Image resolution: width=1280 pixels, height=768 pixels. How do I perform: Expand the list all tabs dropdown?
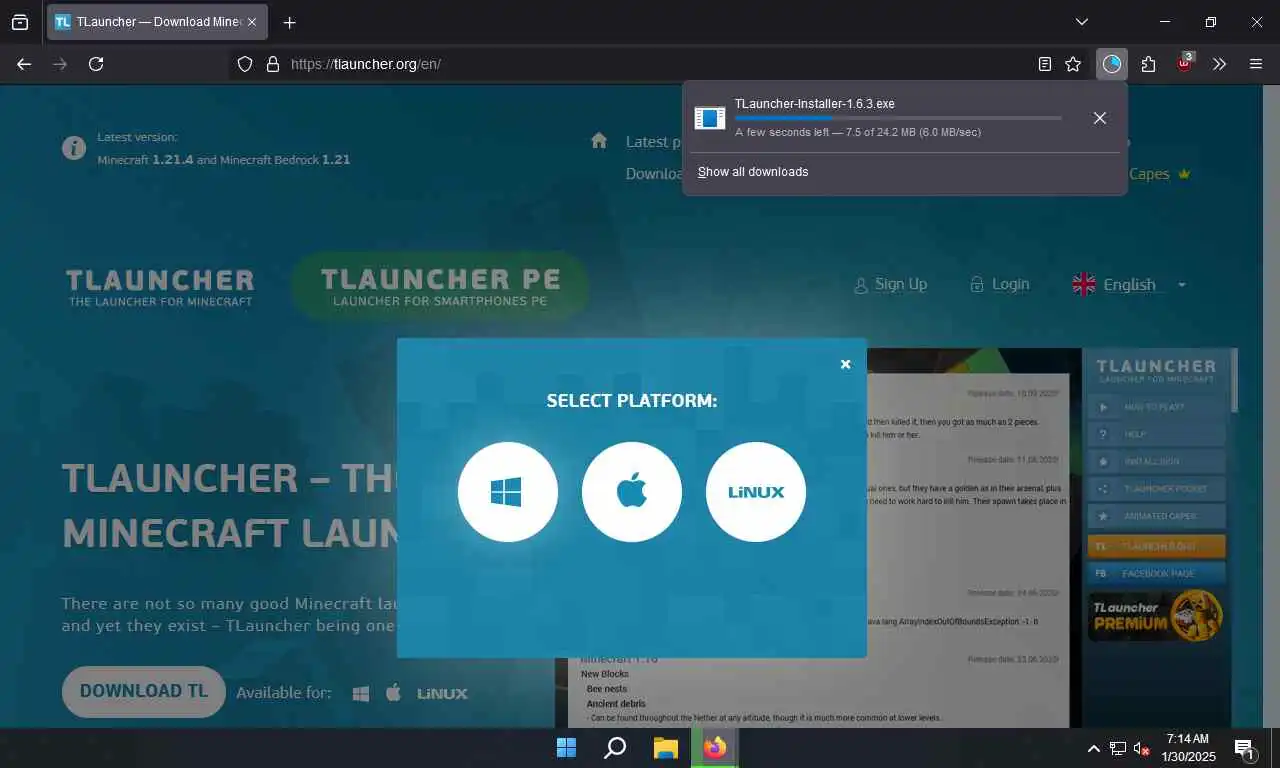pos(1082,22)
